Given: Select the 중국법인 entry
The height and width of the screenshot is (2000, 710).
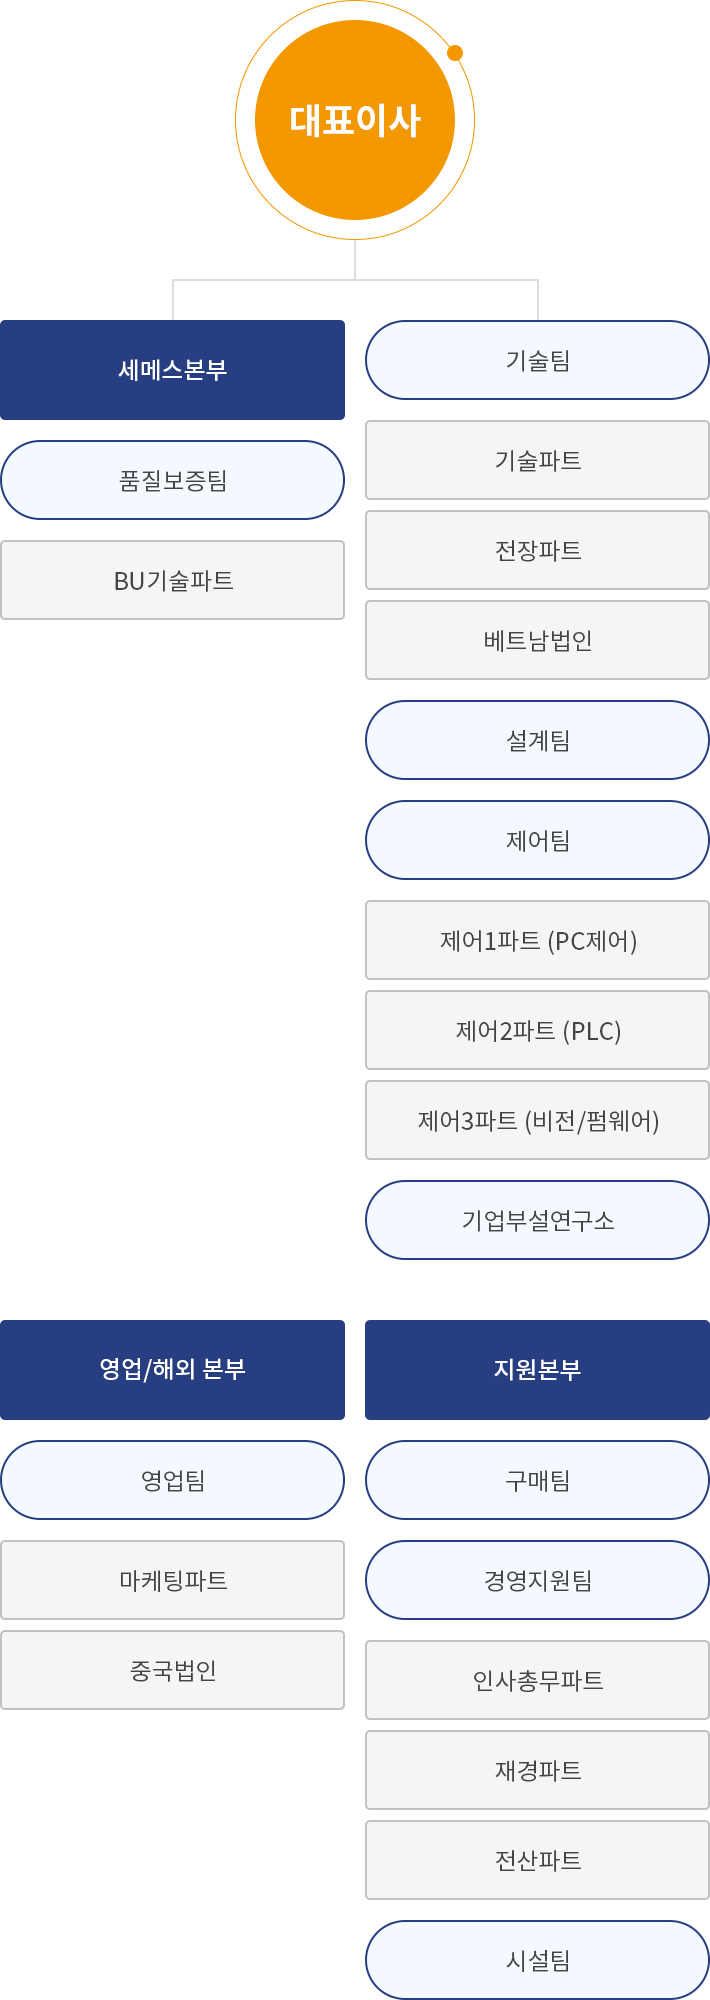Looking at the screenshot, I should point(172,1670).
